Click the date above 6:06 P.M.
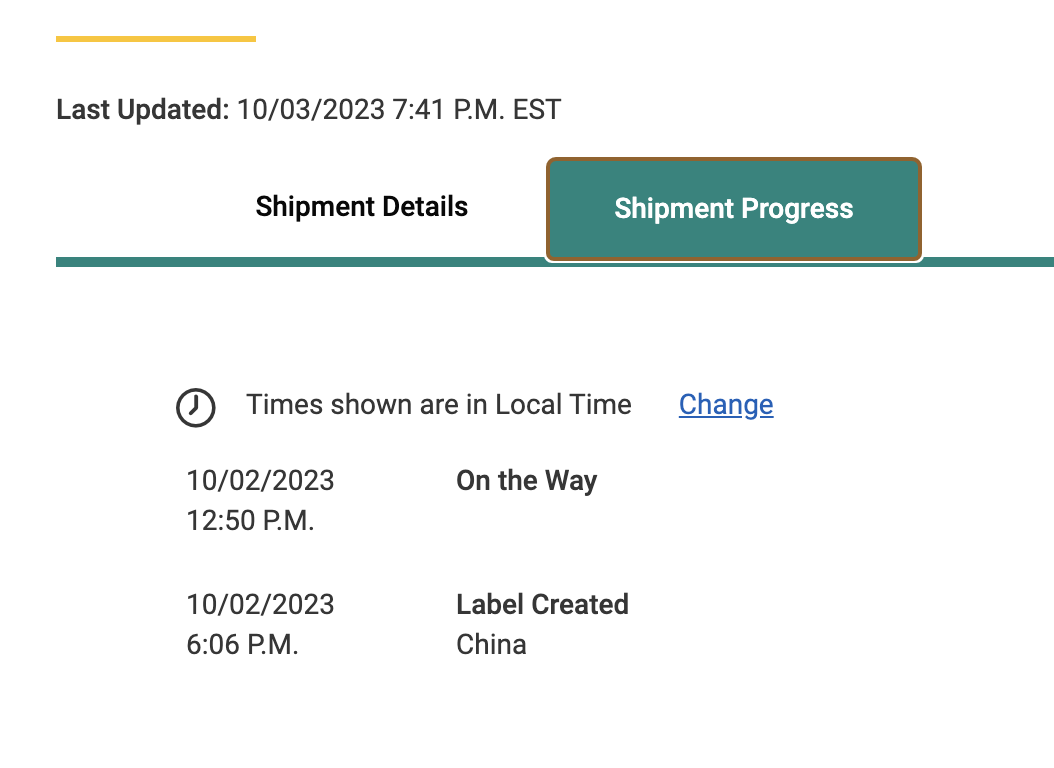Screen dimensions: 1054x768 tap(260, 605)
